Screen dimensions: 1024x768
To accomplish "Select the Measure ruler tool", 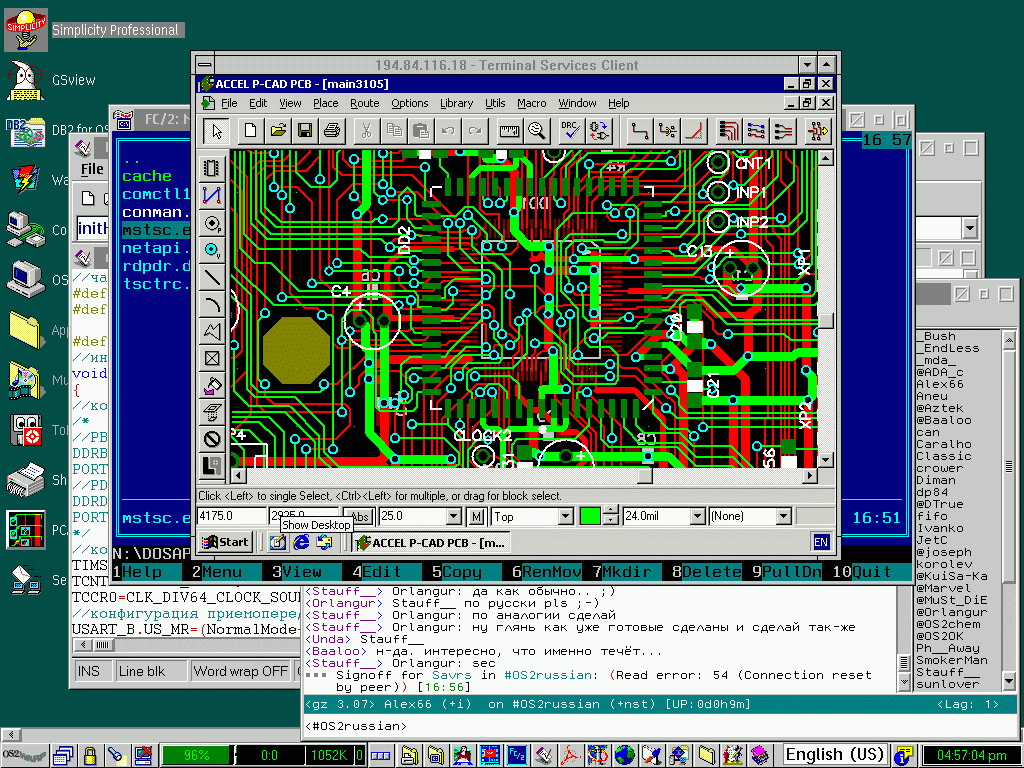I will coord(509,130).
